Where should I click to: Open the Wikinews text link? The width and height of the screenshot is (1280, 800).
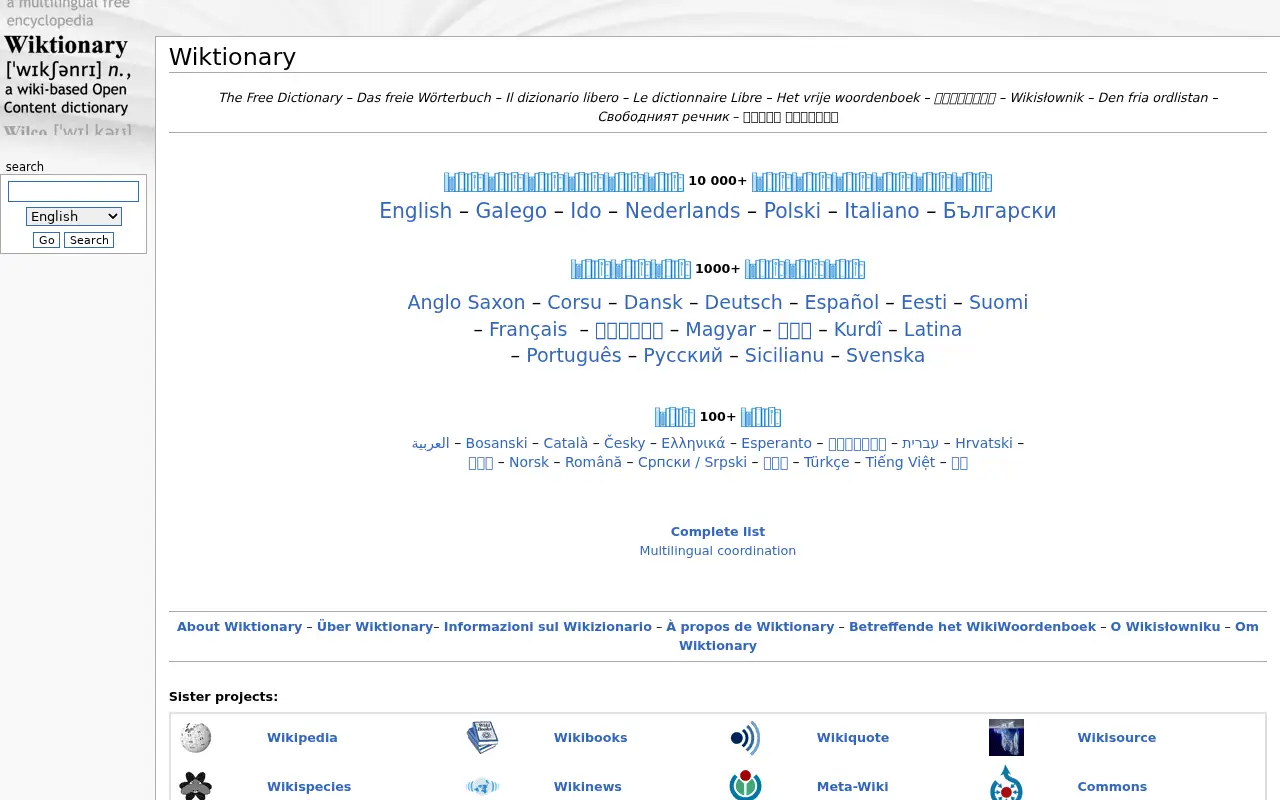point(588,787)
